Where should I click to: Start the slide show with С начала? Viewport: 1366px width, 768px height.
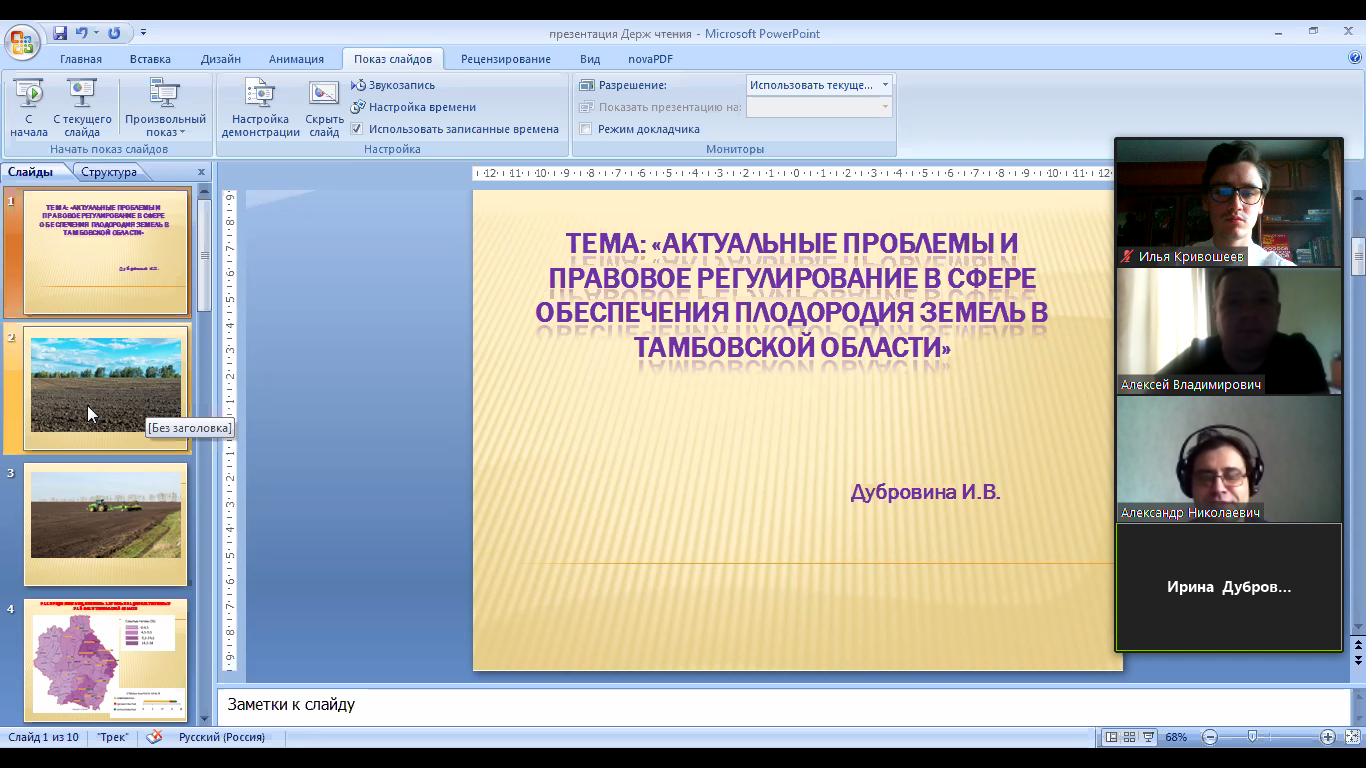pos(29,108)
